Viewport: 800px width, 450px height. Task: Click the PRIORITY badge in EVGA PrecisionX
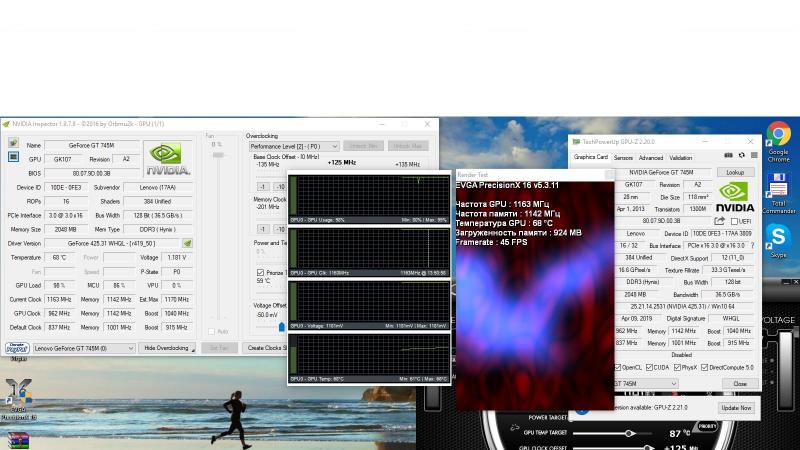click(x=707, y=427)
